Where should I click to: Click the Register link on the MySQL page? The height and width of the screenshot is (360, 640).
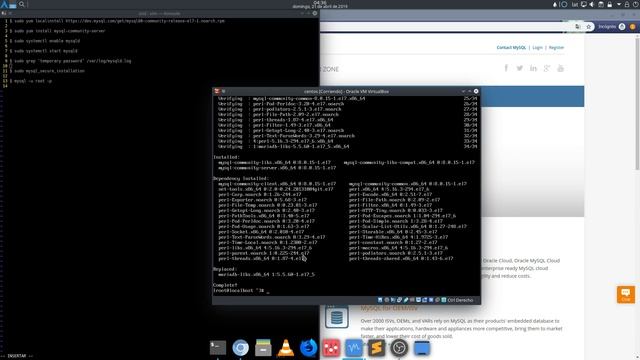(x=556, y=48)
